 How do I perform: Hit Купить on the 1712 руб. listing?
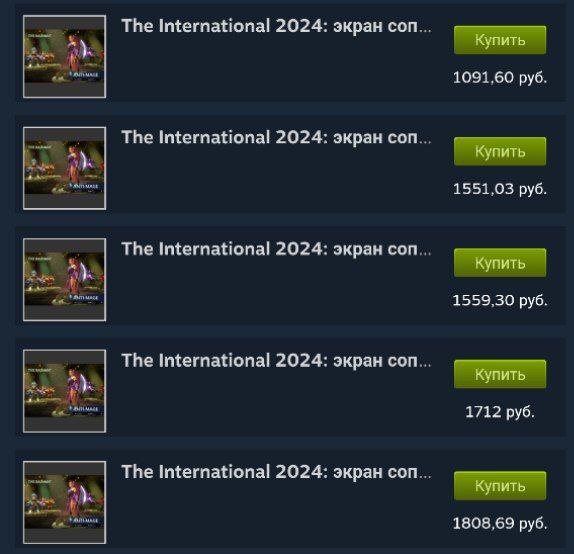(x=500, y=374)
